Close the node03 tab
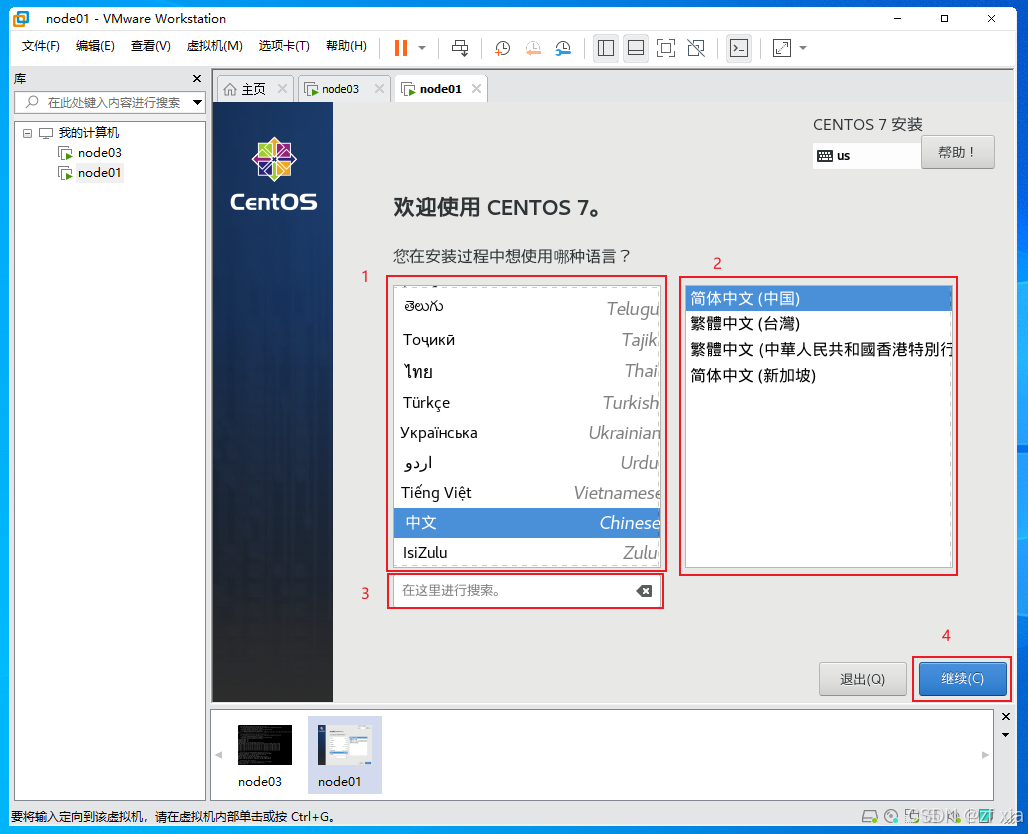This screenshot has height=834, width=1028. coord(379,89)
